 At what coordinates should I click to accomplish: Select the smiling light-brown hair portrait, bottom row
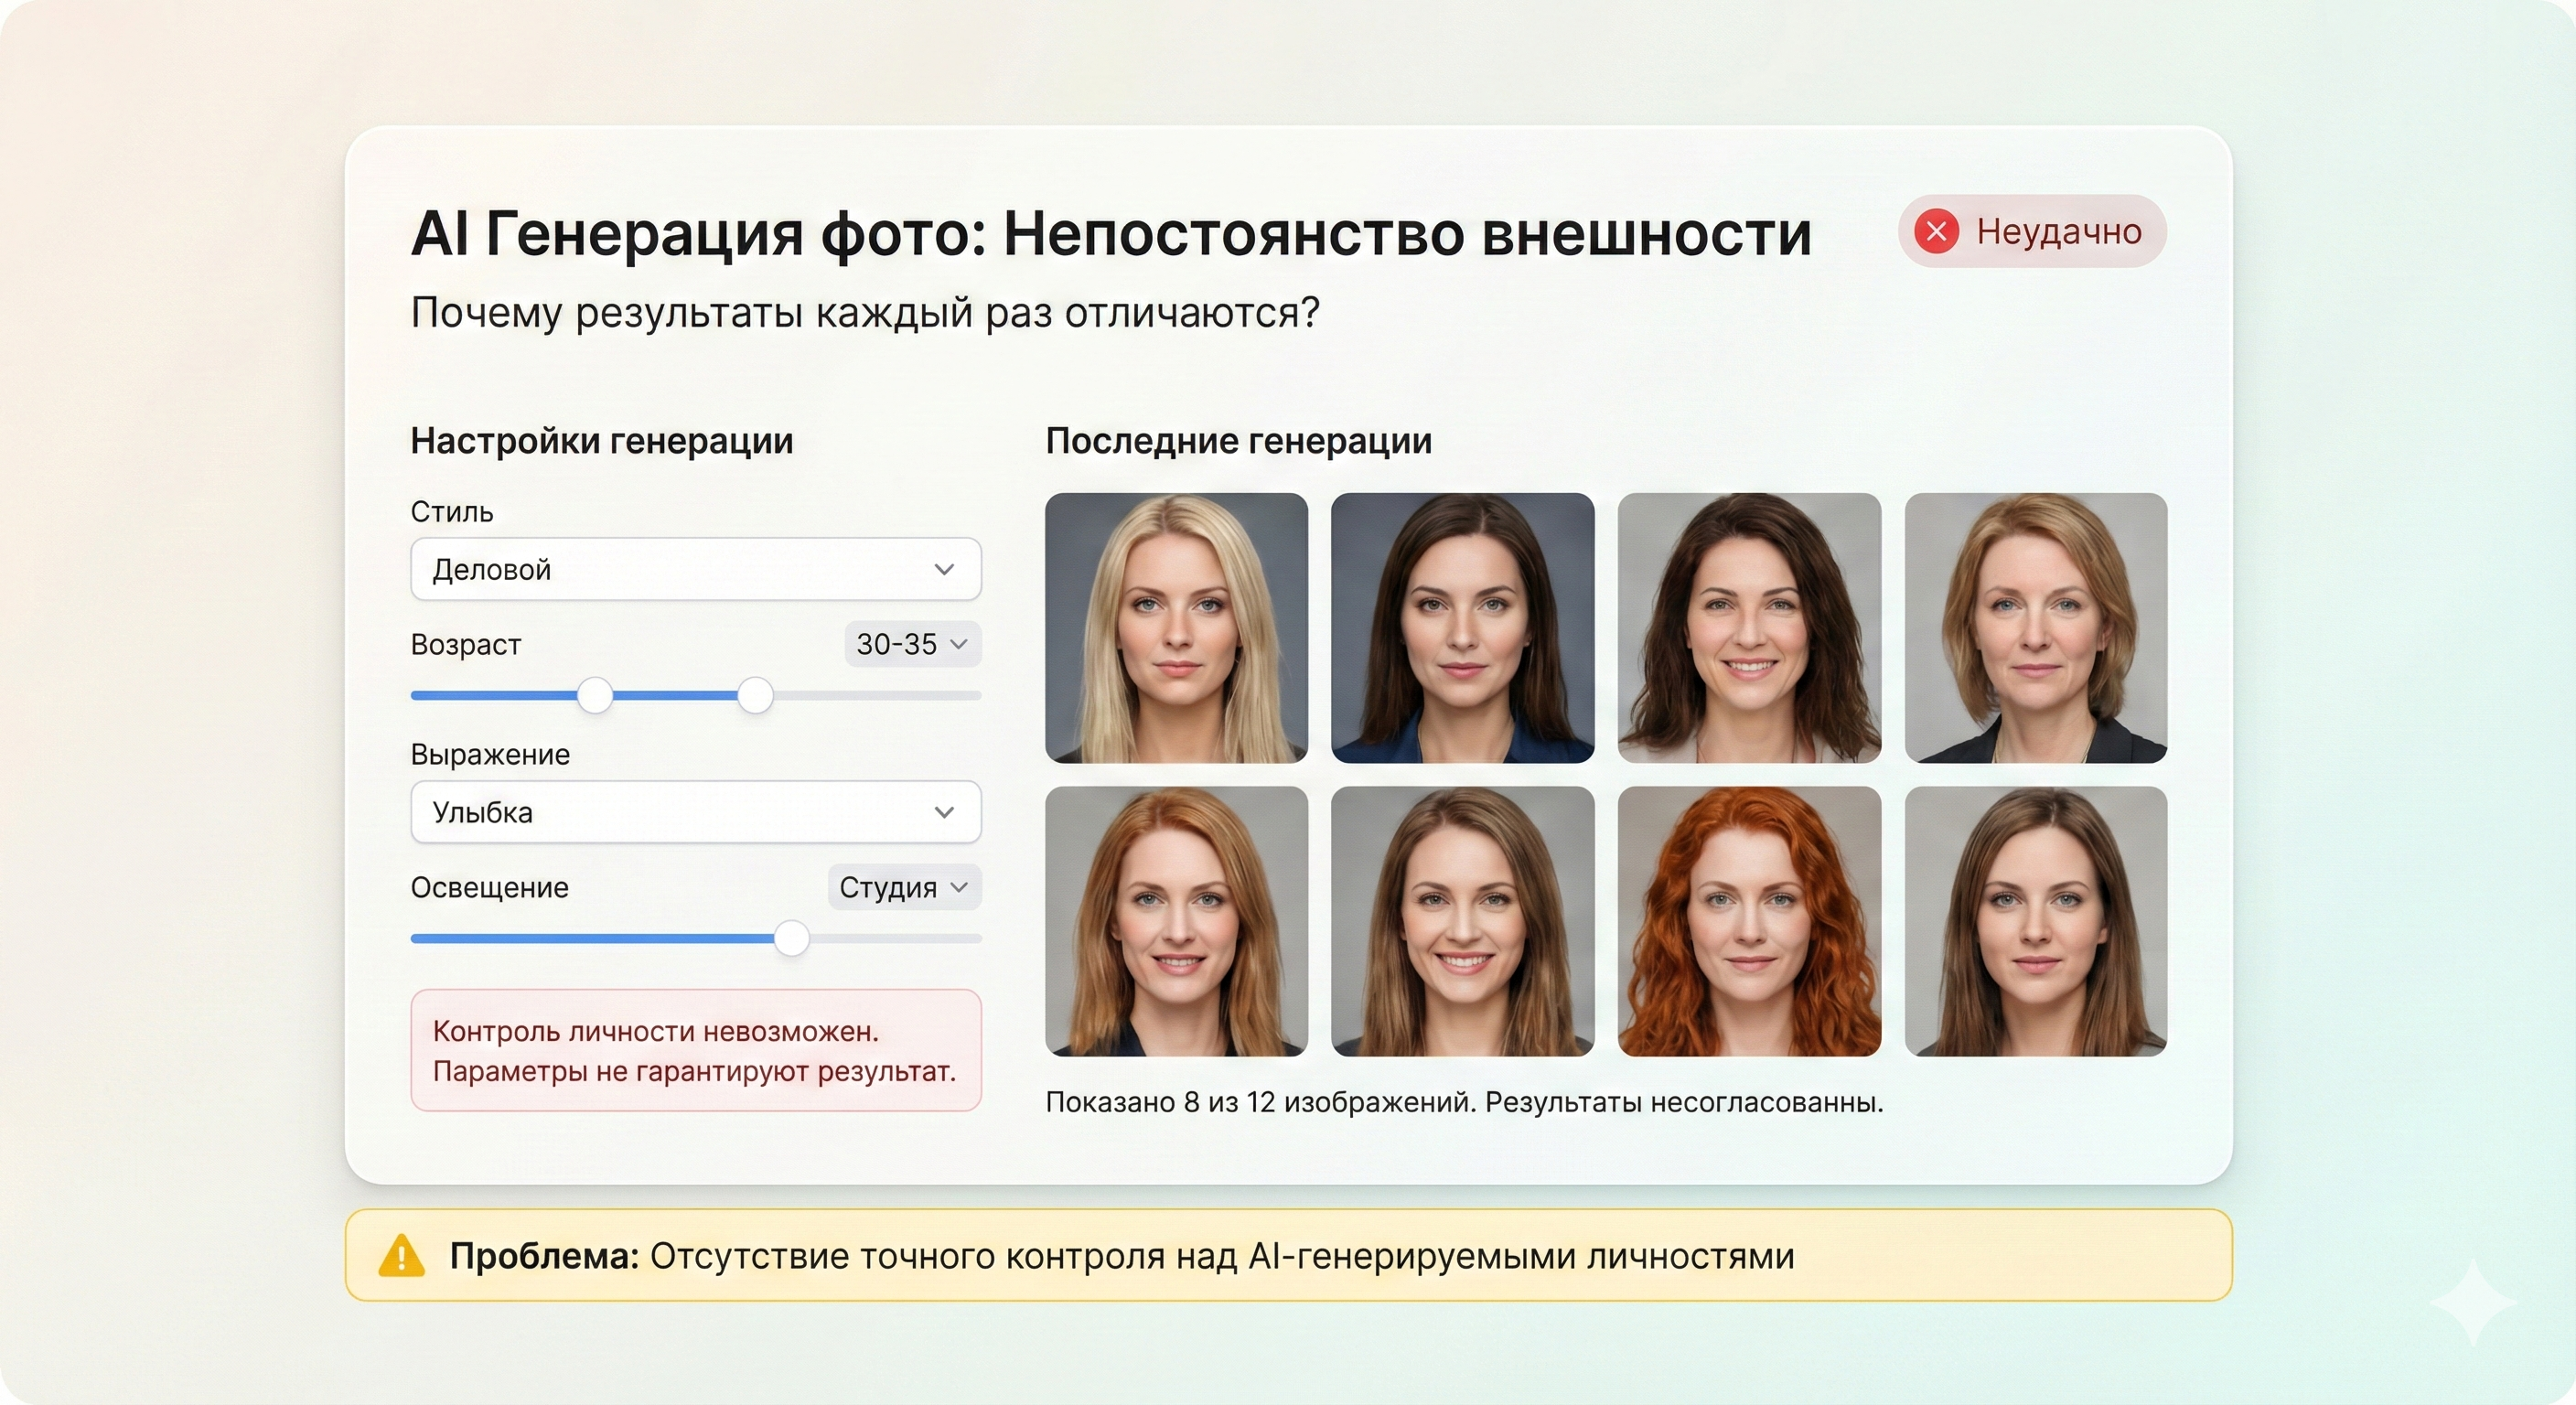[1462, 921]
